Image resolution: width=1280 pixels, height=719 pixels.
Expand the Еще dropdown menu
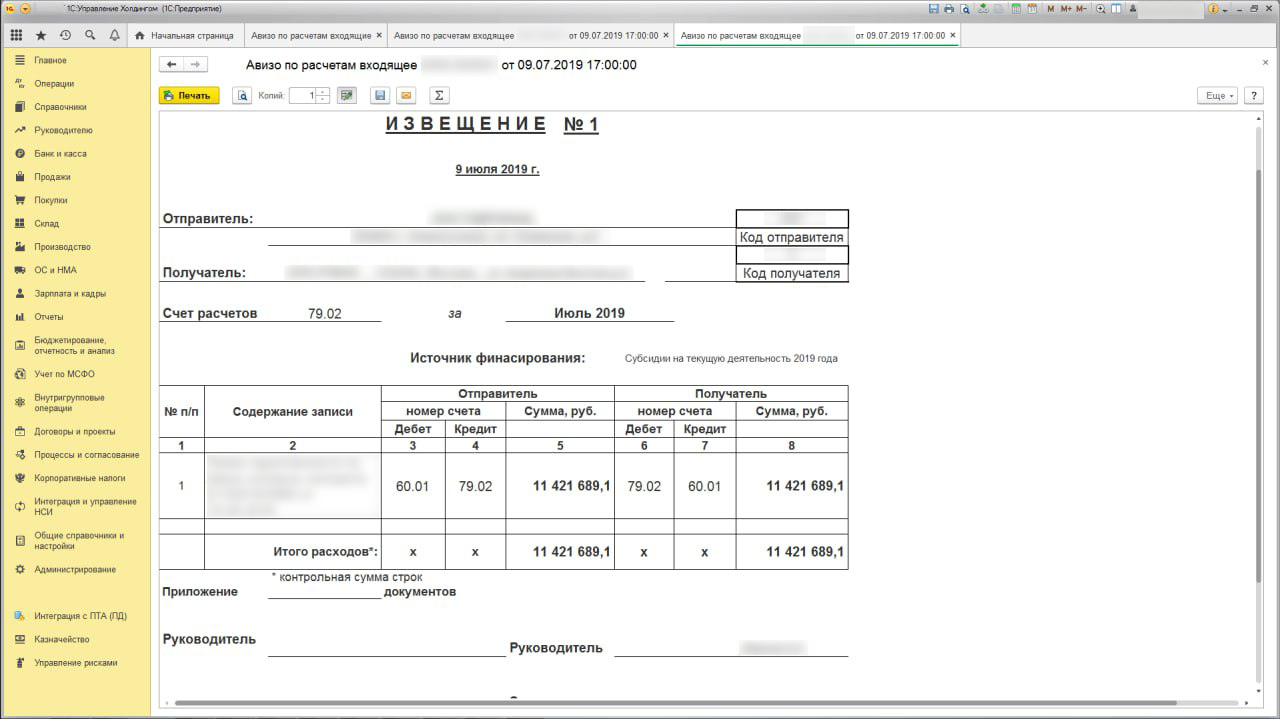pos(1217,96)
